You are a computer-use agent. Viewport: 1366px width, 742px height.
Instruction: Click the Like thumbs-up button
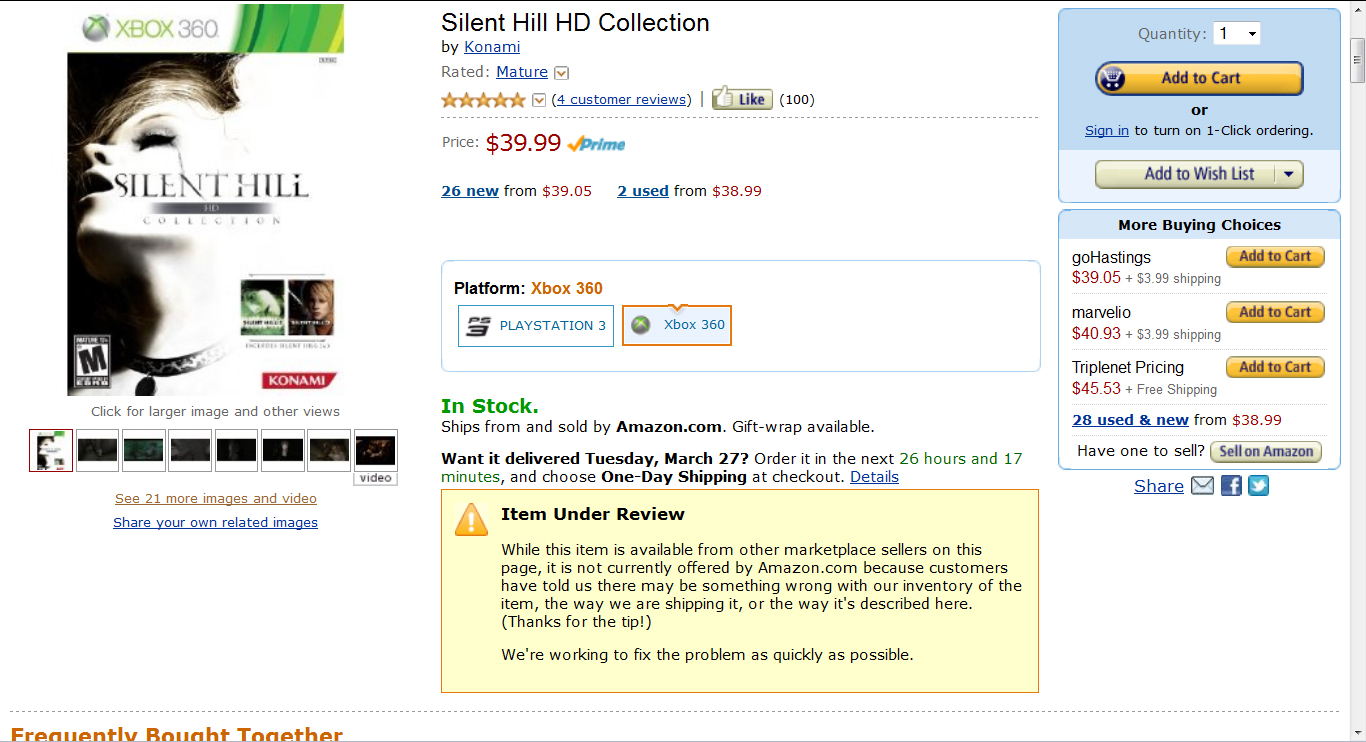[x=742, y=99]
